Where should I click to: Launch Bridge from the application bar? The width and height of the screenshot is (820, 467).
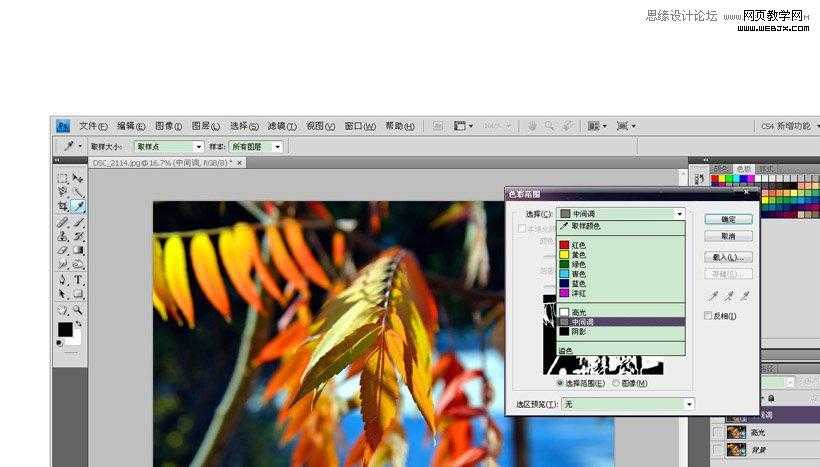tap(438, 126)
